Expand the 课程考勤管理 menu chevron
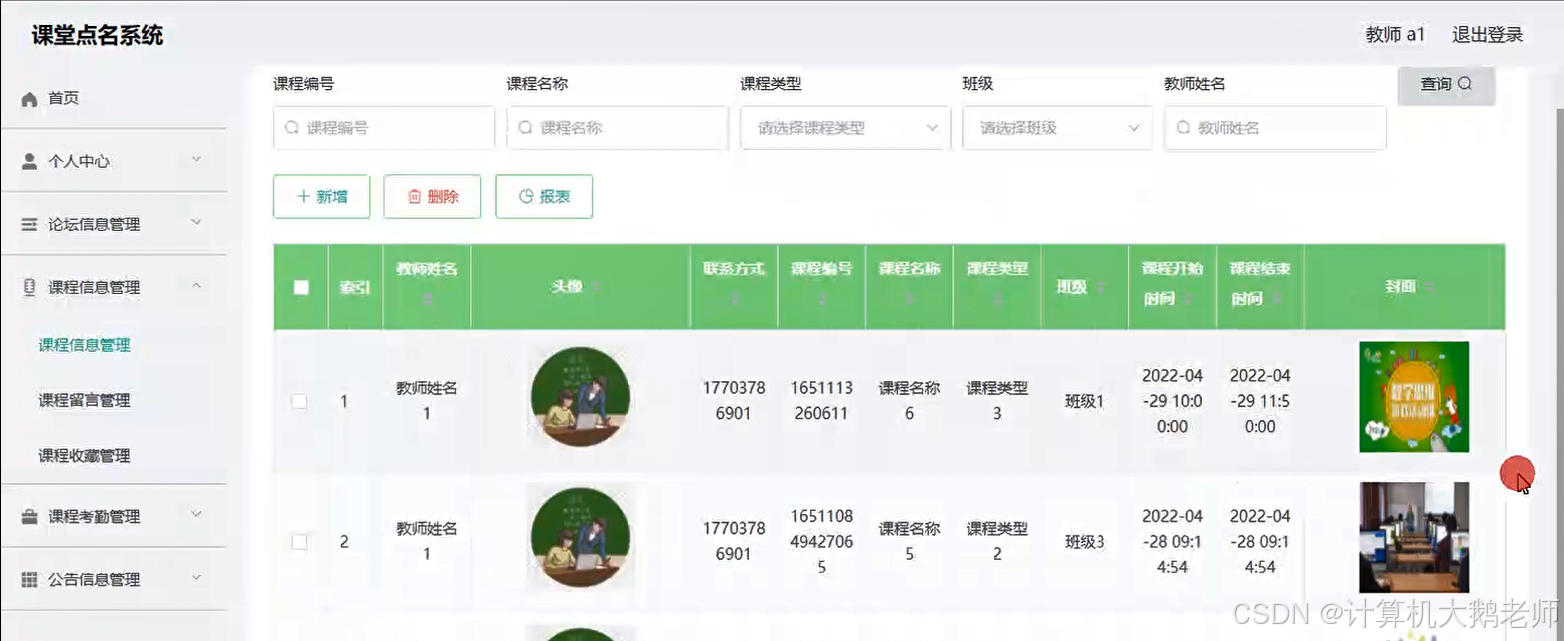1564x641 pixels. [196, 515]
